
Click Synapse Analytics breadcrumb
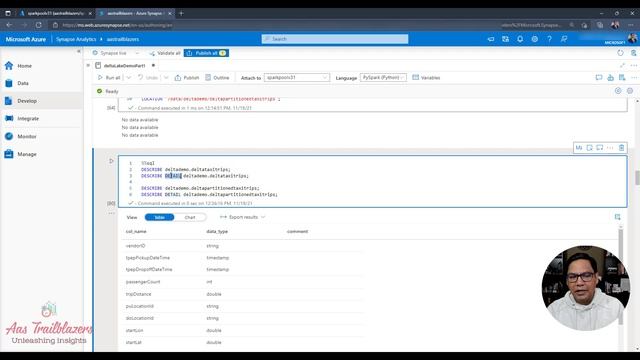[x=76, y=39]
